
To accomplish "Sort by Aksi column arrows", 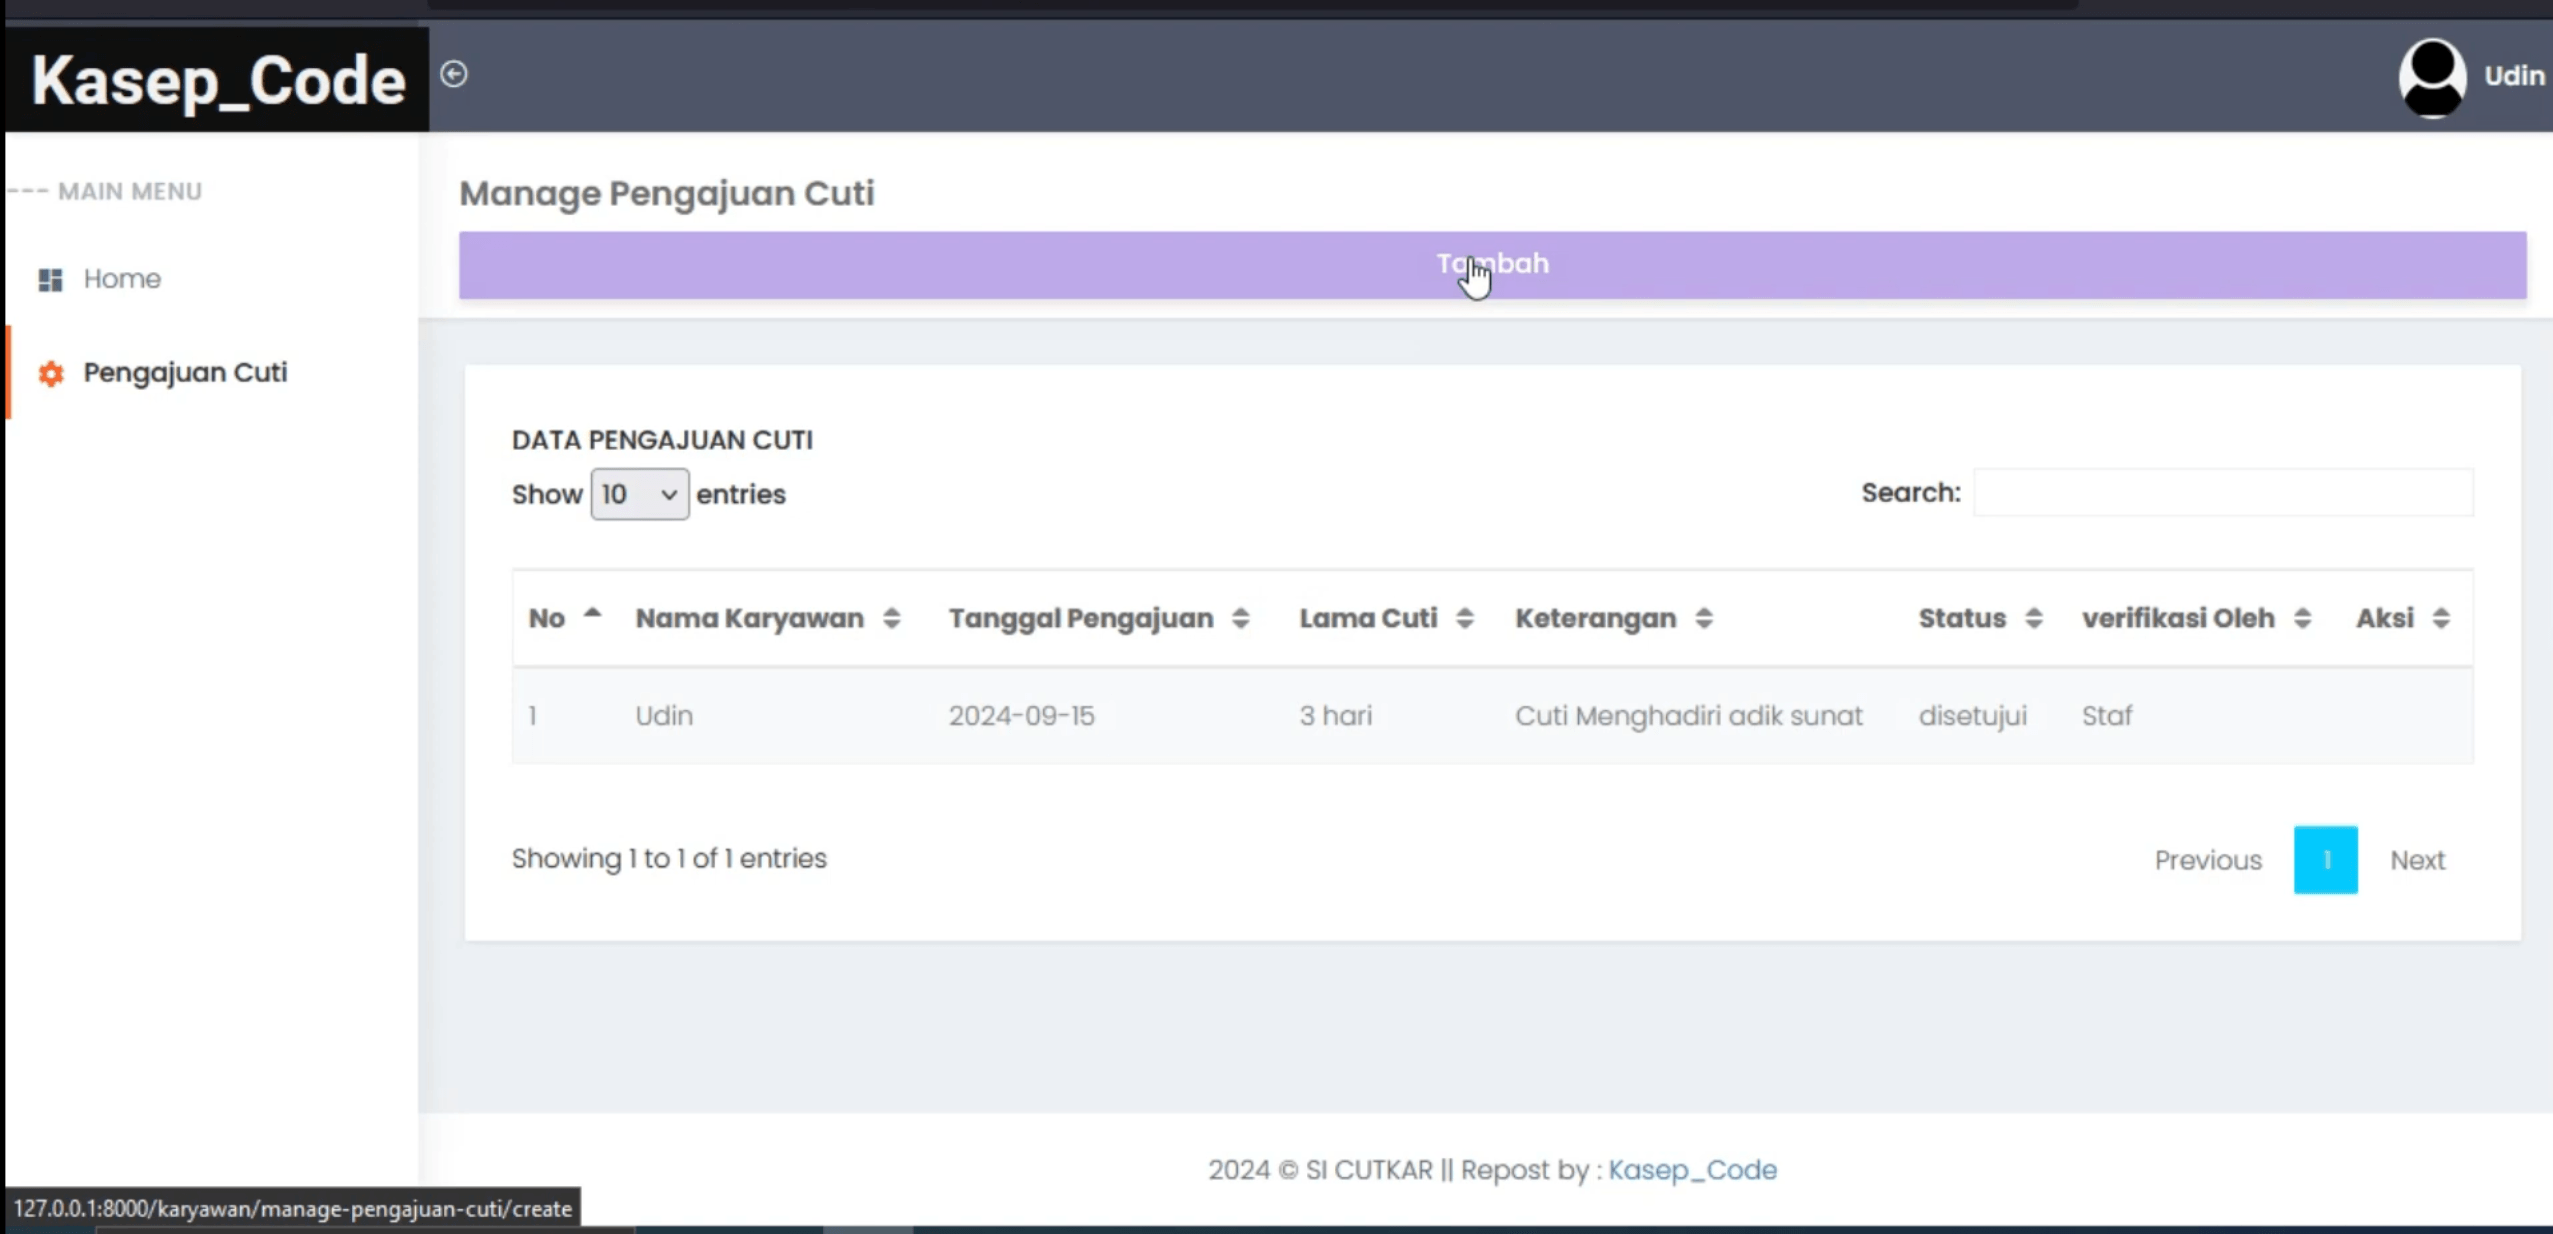I will point(2441,618).
